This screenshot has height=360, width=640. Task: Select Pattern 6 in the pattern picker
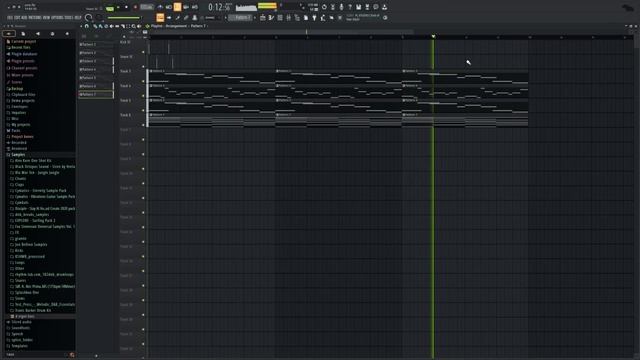(96, 86)
